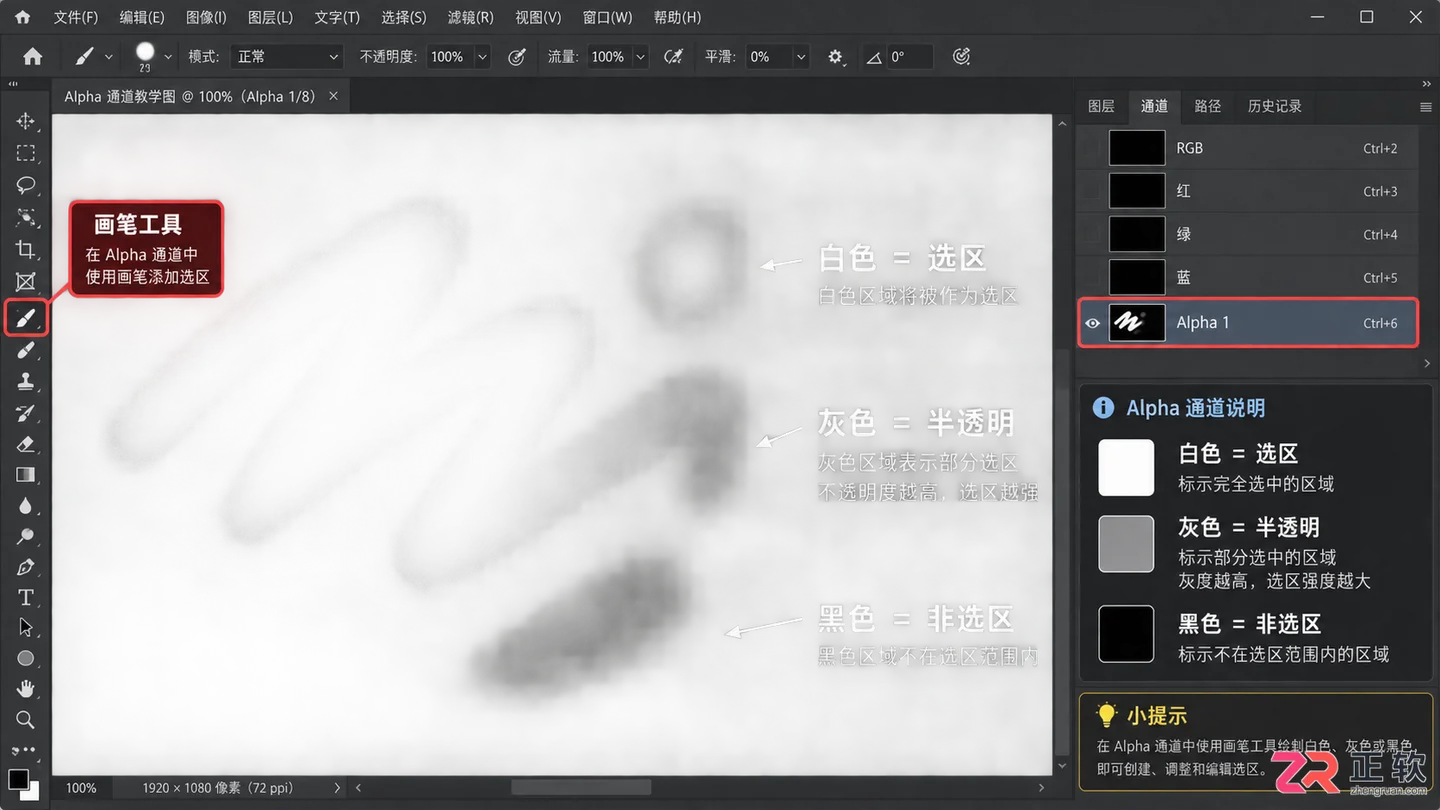This screenshot has height=810, width=1440.
Task: Open the channels panel menu icon
Action: point(1425,107)
